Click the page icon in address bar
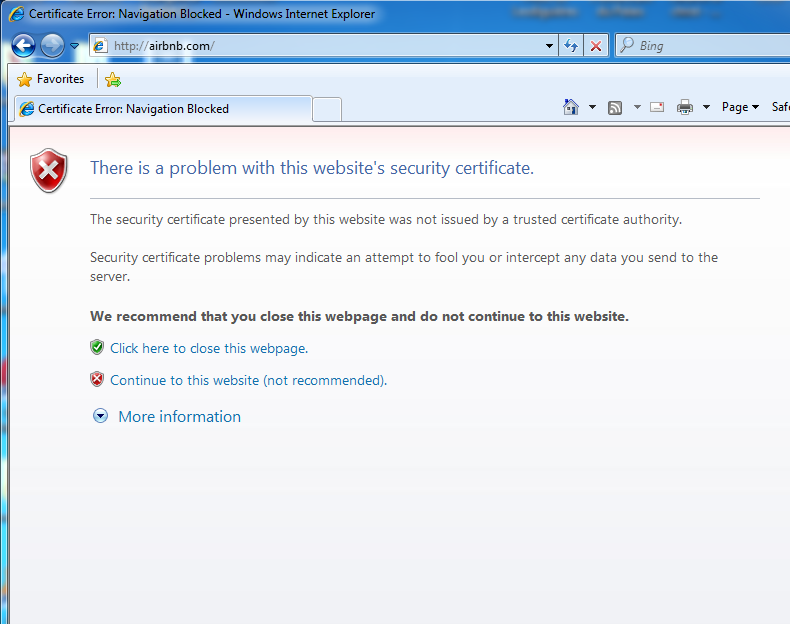This screenshot has height=624, width=790. pos(100,46)
